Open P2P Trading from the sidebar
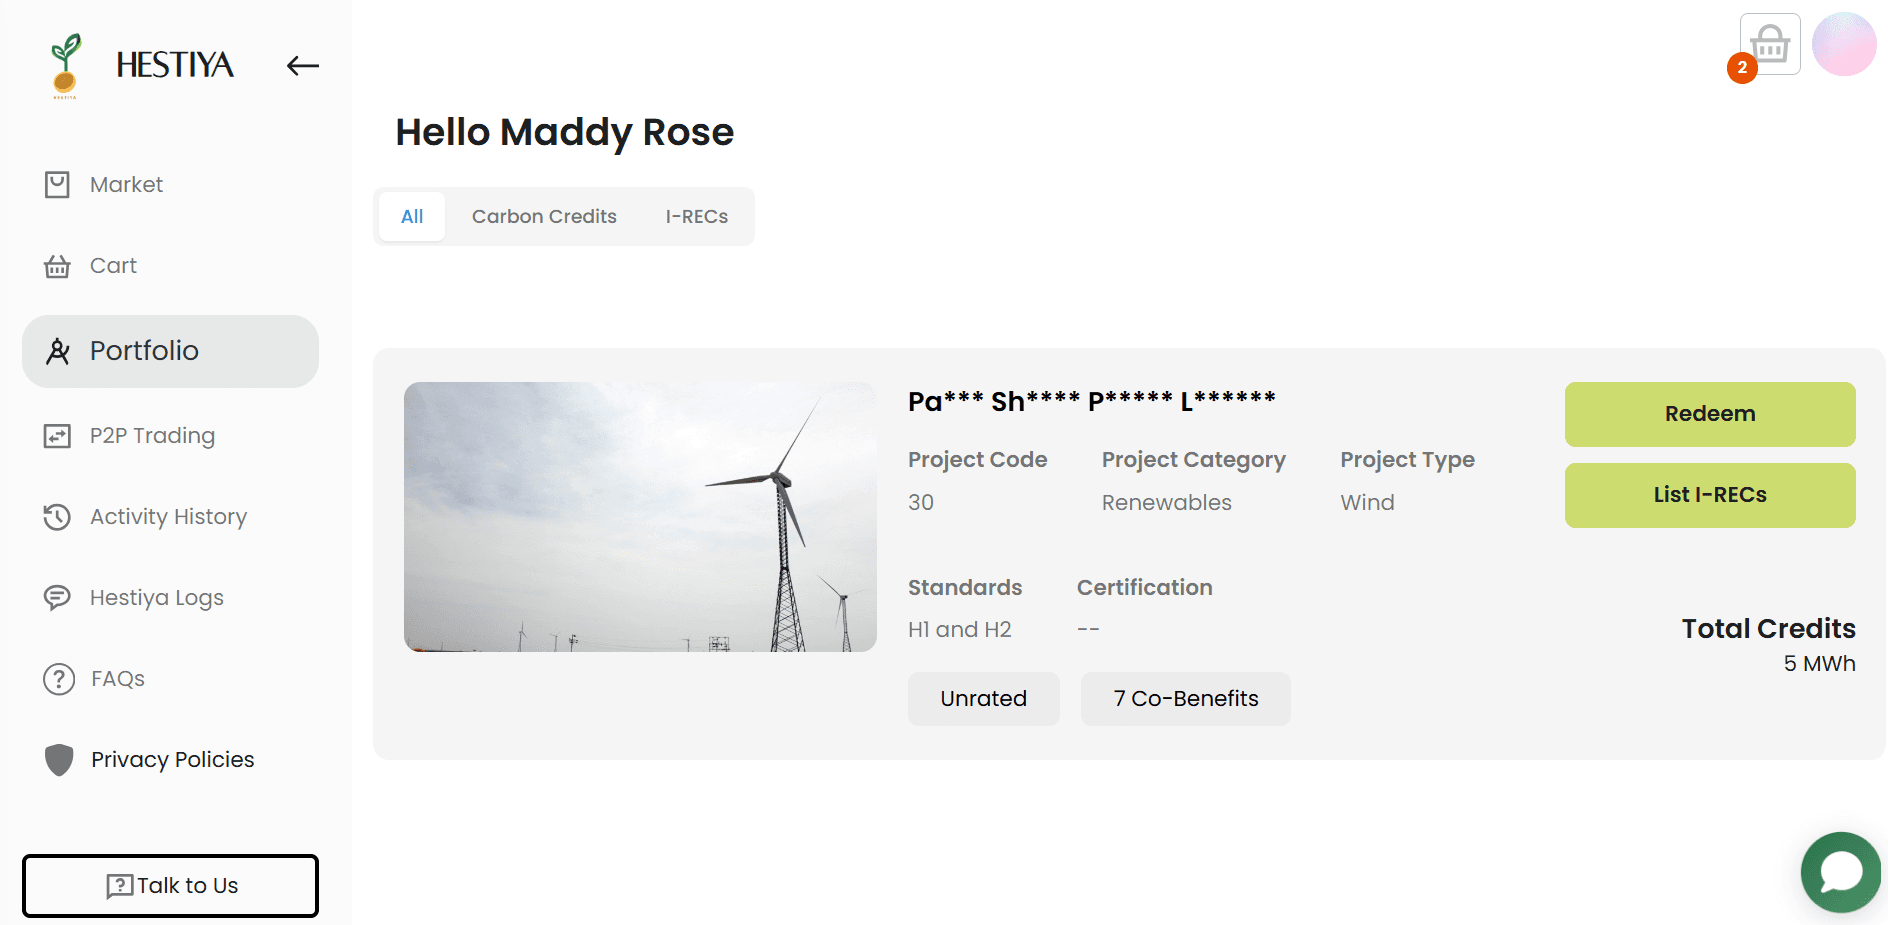The width and height of the screenshot is (1888, 925). pos(56,435)
